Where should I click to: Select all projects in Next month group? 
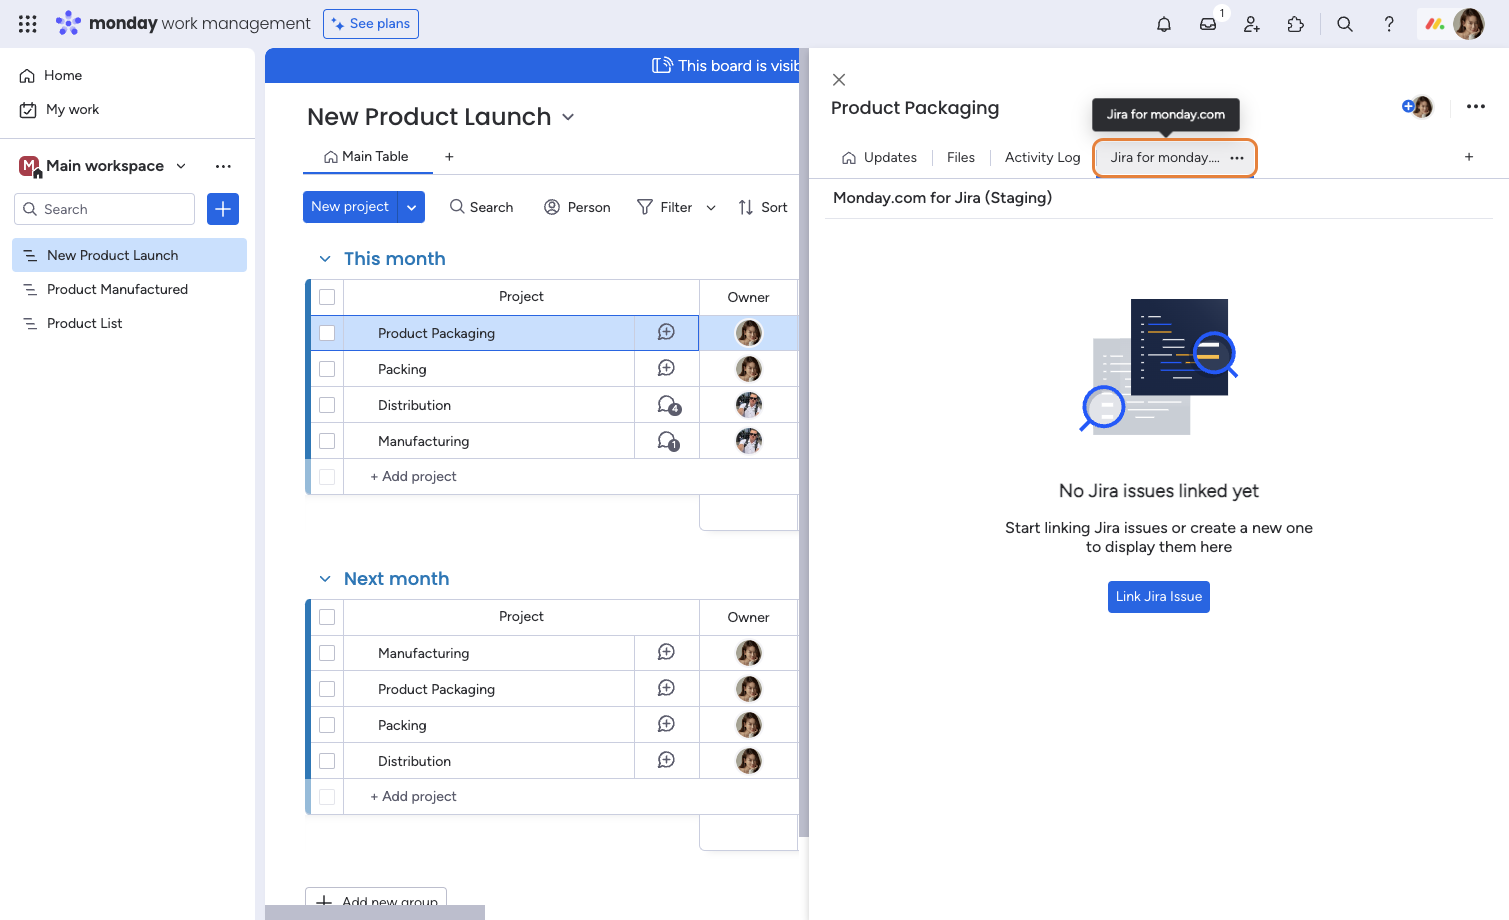[x=327, y=617]
